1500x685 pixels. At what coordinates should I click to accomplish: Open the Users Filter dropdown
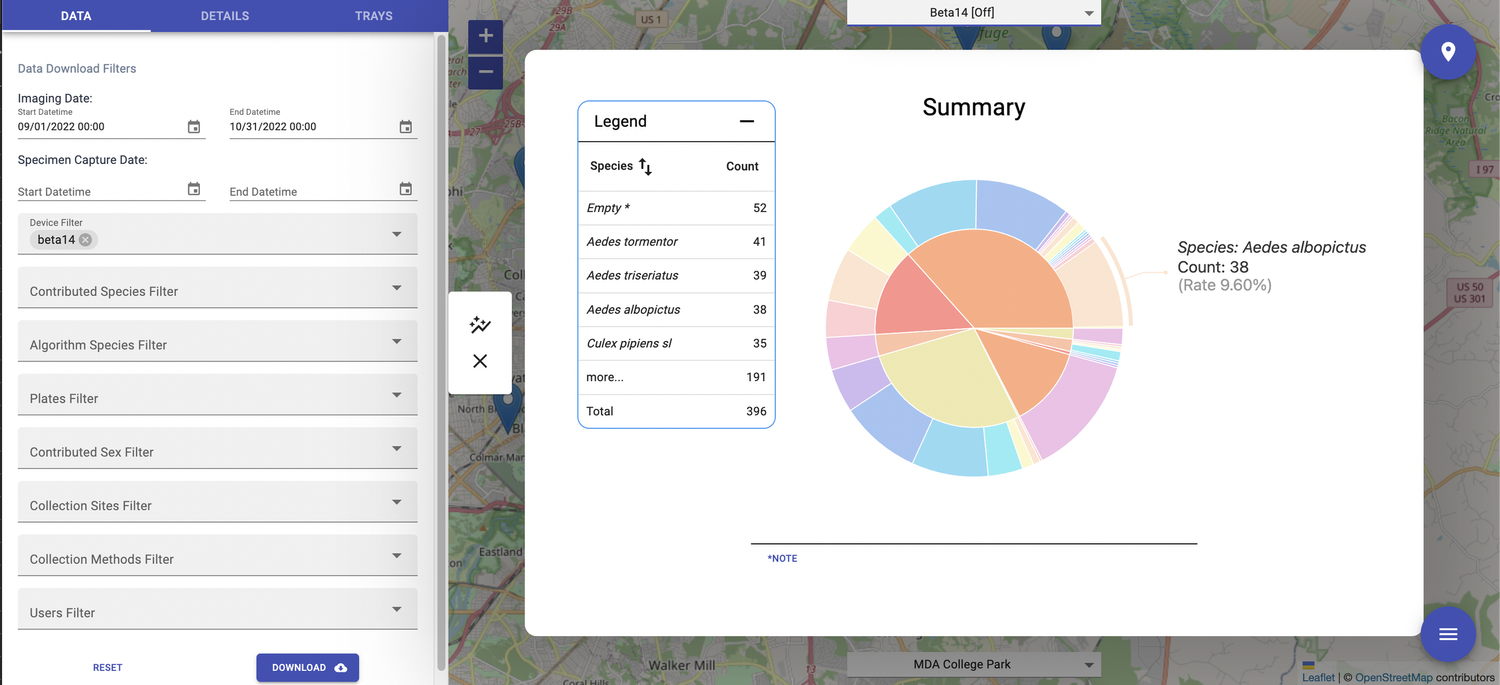(218, 608)
